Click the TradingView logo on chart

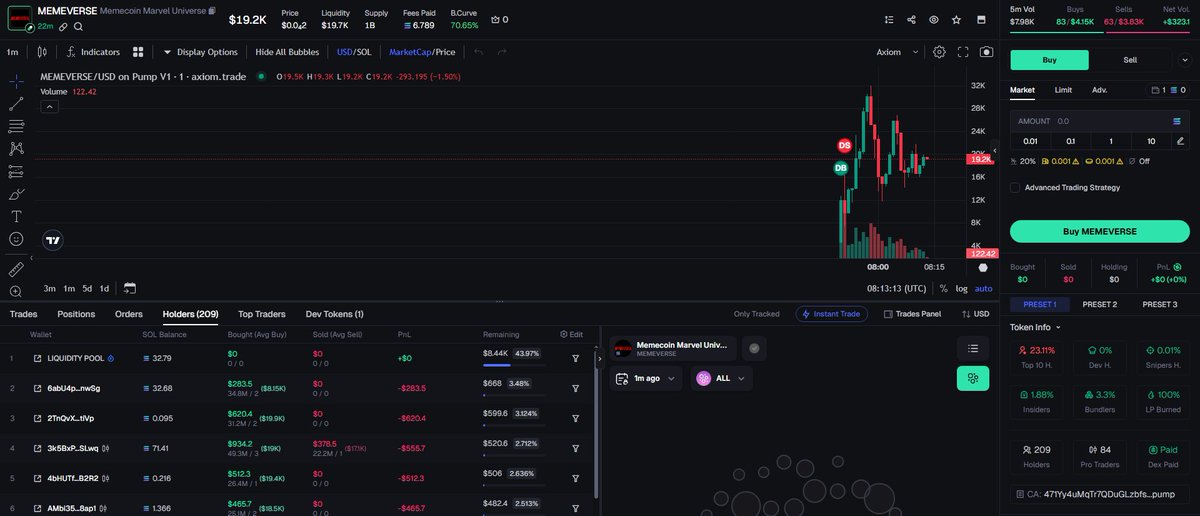(53, 239)
